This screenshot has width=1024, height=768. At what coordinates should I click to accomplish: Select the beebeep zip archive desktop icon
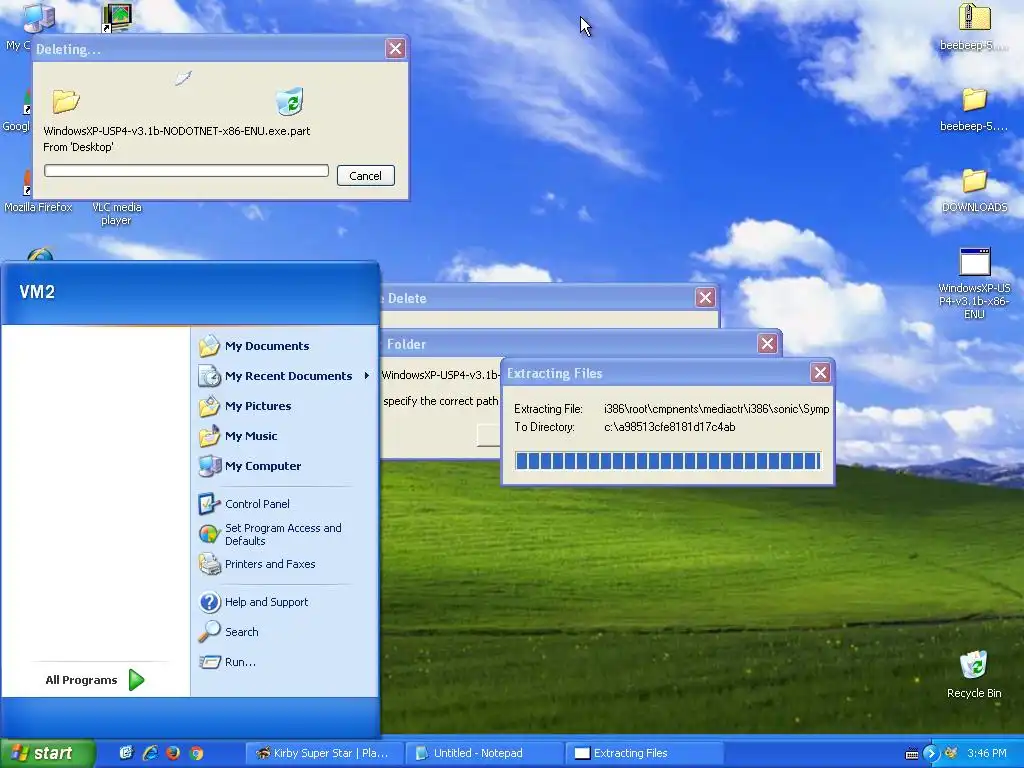(974, 26)
